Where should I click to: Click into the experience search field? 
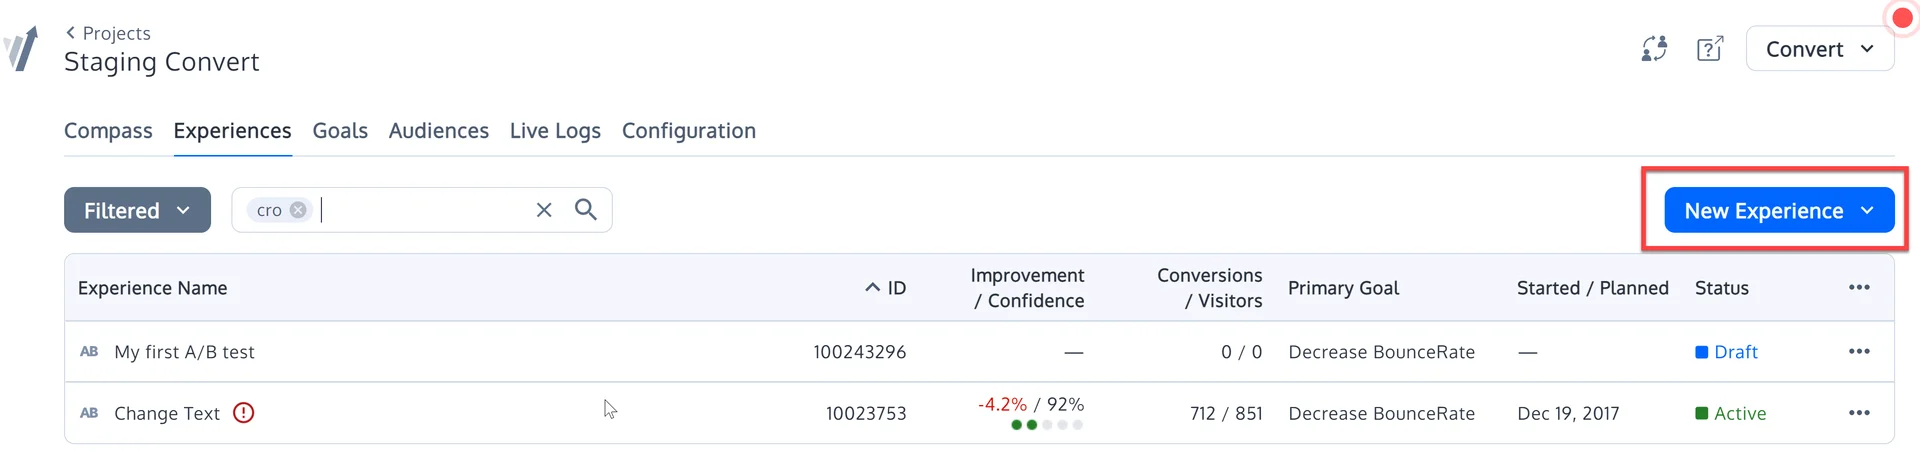coord(422,210)
